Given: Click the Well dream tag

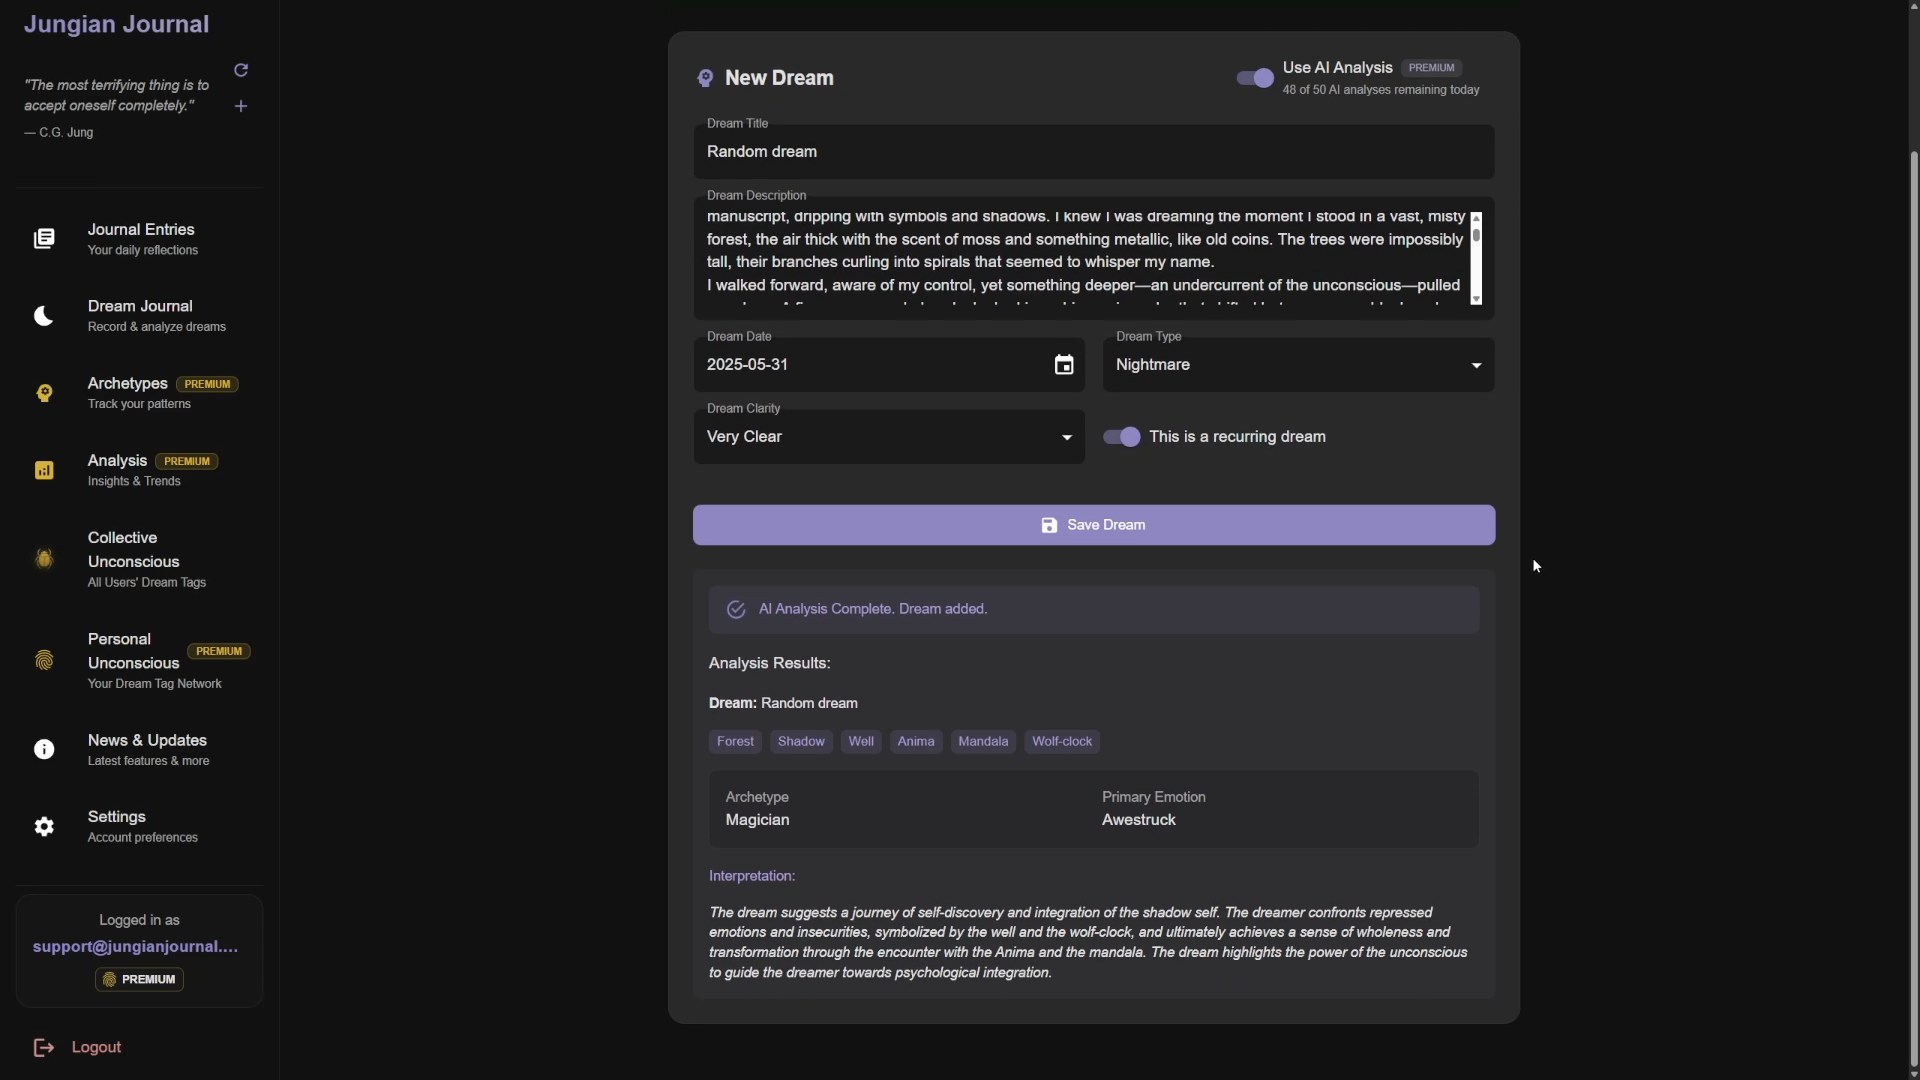Looking at the screenshot, I should click(861, 742).
